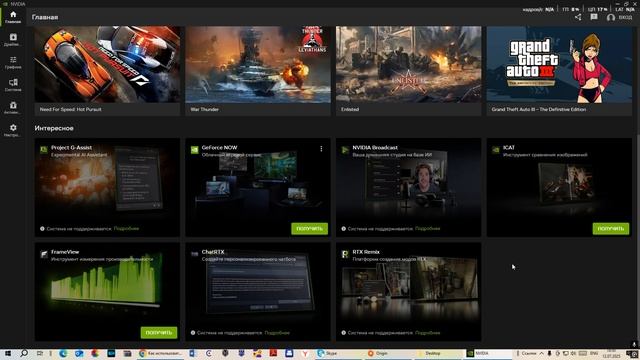Image resolution: width=640 pixels, height=360 pixels.
Task: Click the RTX Remix logo icon
Action: 345,254
